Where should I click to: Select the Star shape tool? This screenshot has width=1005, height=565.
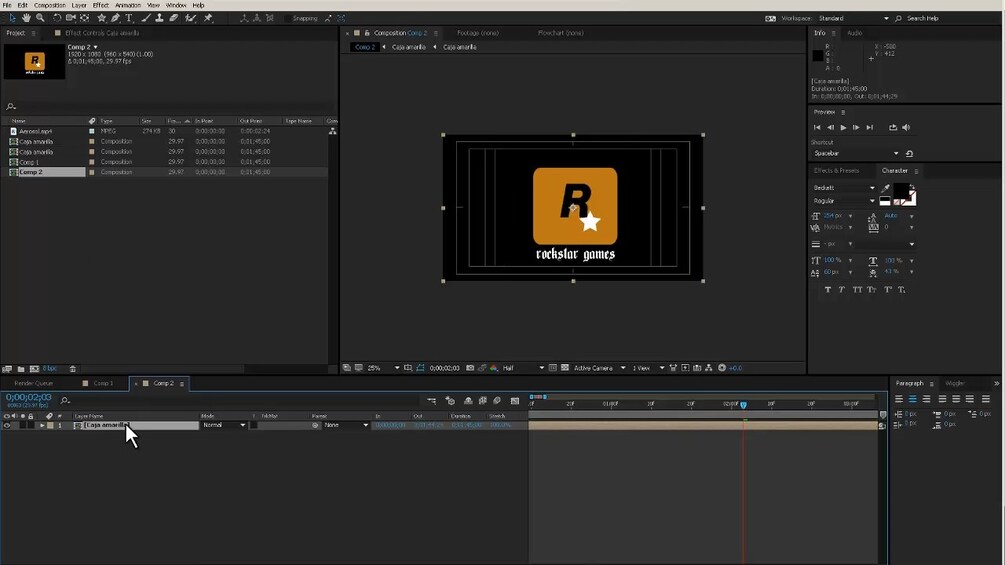point(101,18)
